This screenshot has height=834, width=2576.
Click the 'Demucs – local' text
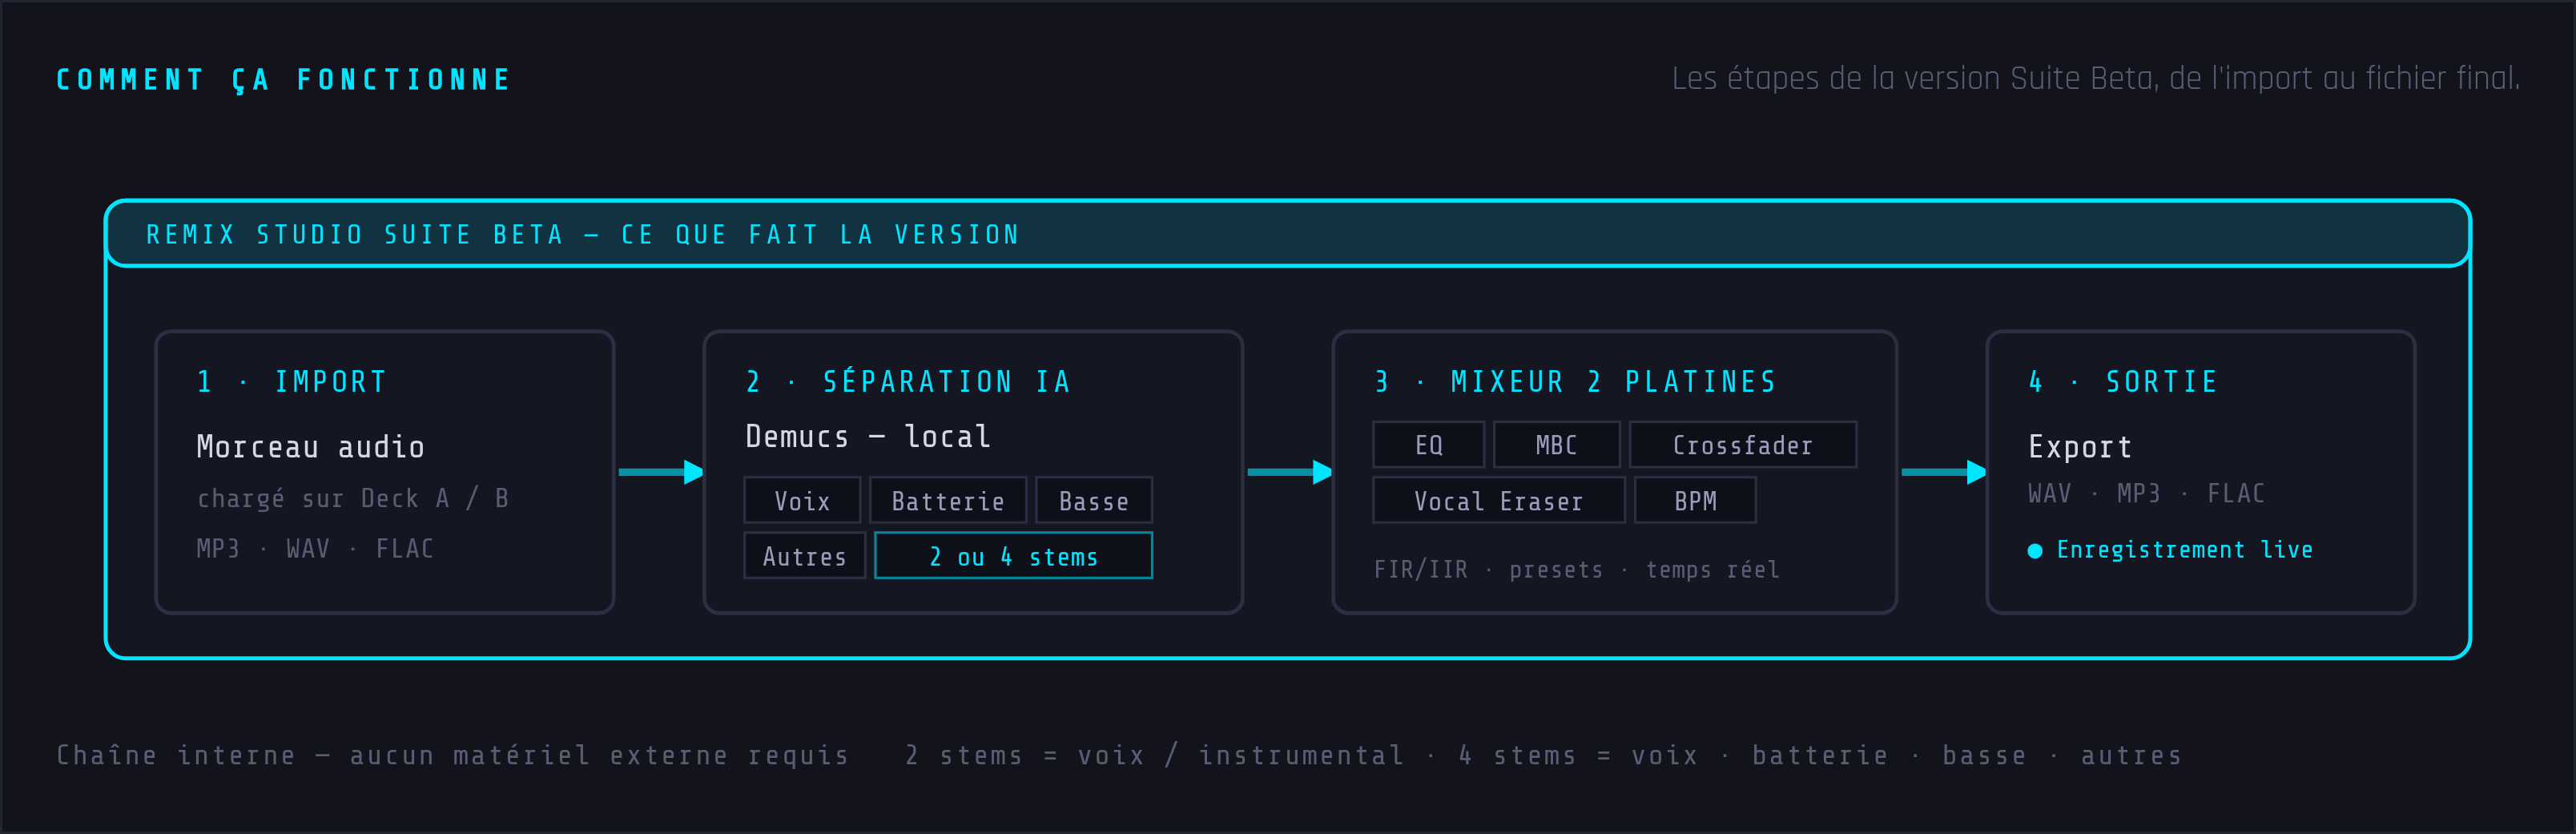[x=868, y=437]
